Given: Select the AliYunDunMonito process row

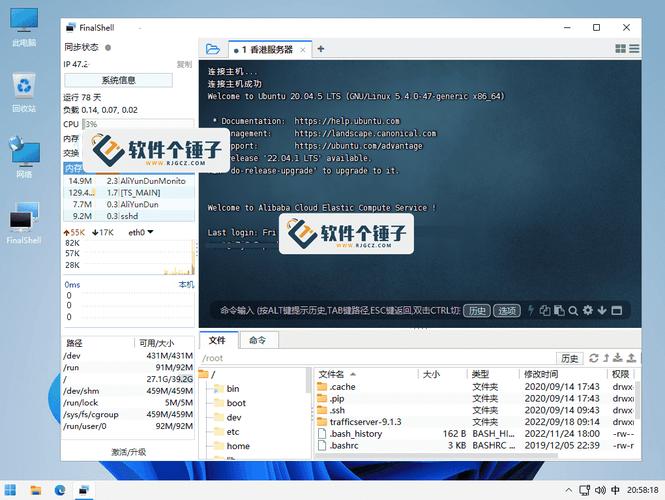Looking at the screenshot, I should coord(129,181).
